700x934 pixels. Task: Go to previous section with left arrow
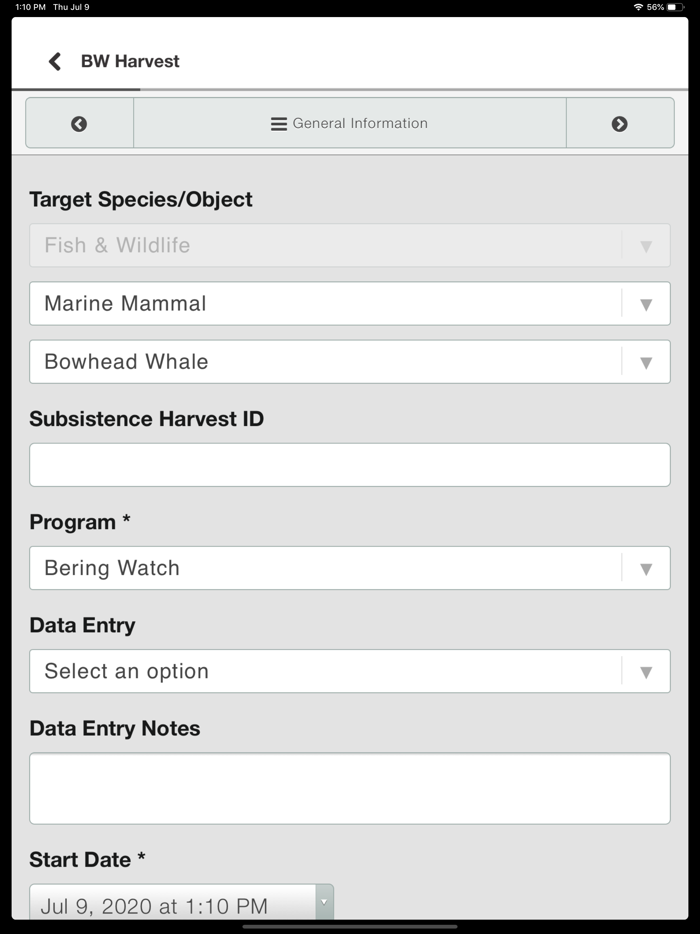click(x=79, y=124)
